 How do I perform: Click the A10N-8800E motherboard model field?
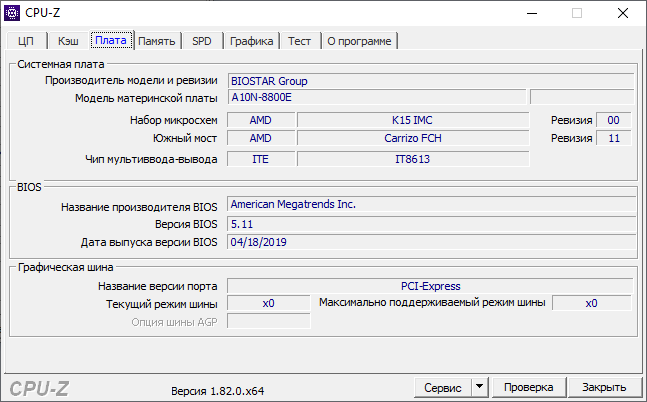[377, 97]
